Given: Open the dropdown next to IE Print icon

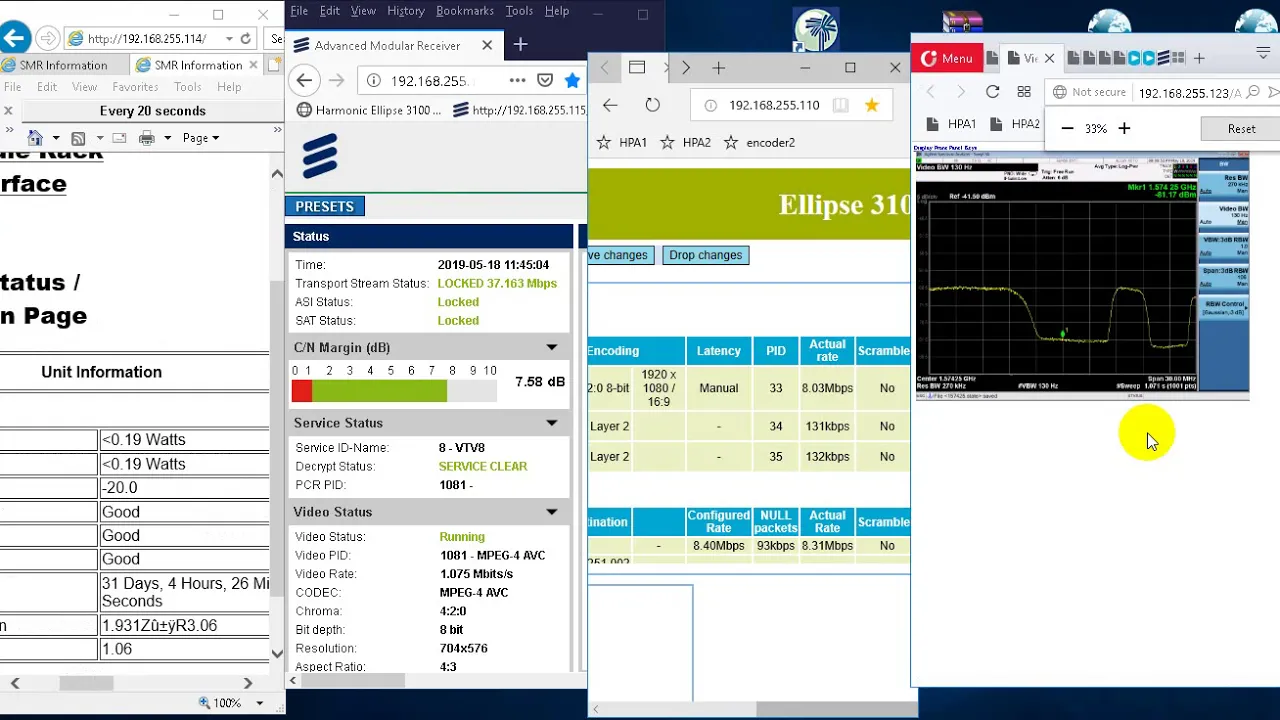Looking at the screenshot, I should 167,138.
